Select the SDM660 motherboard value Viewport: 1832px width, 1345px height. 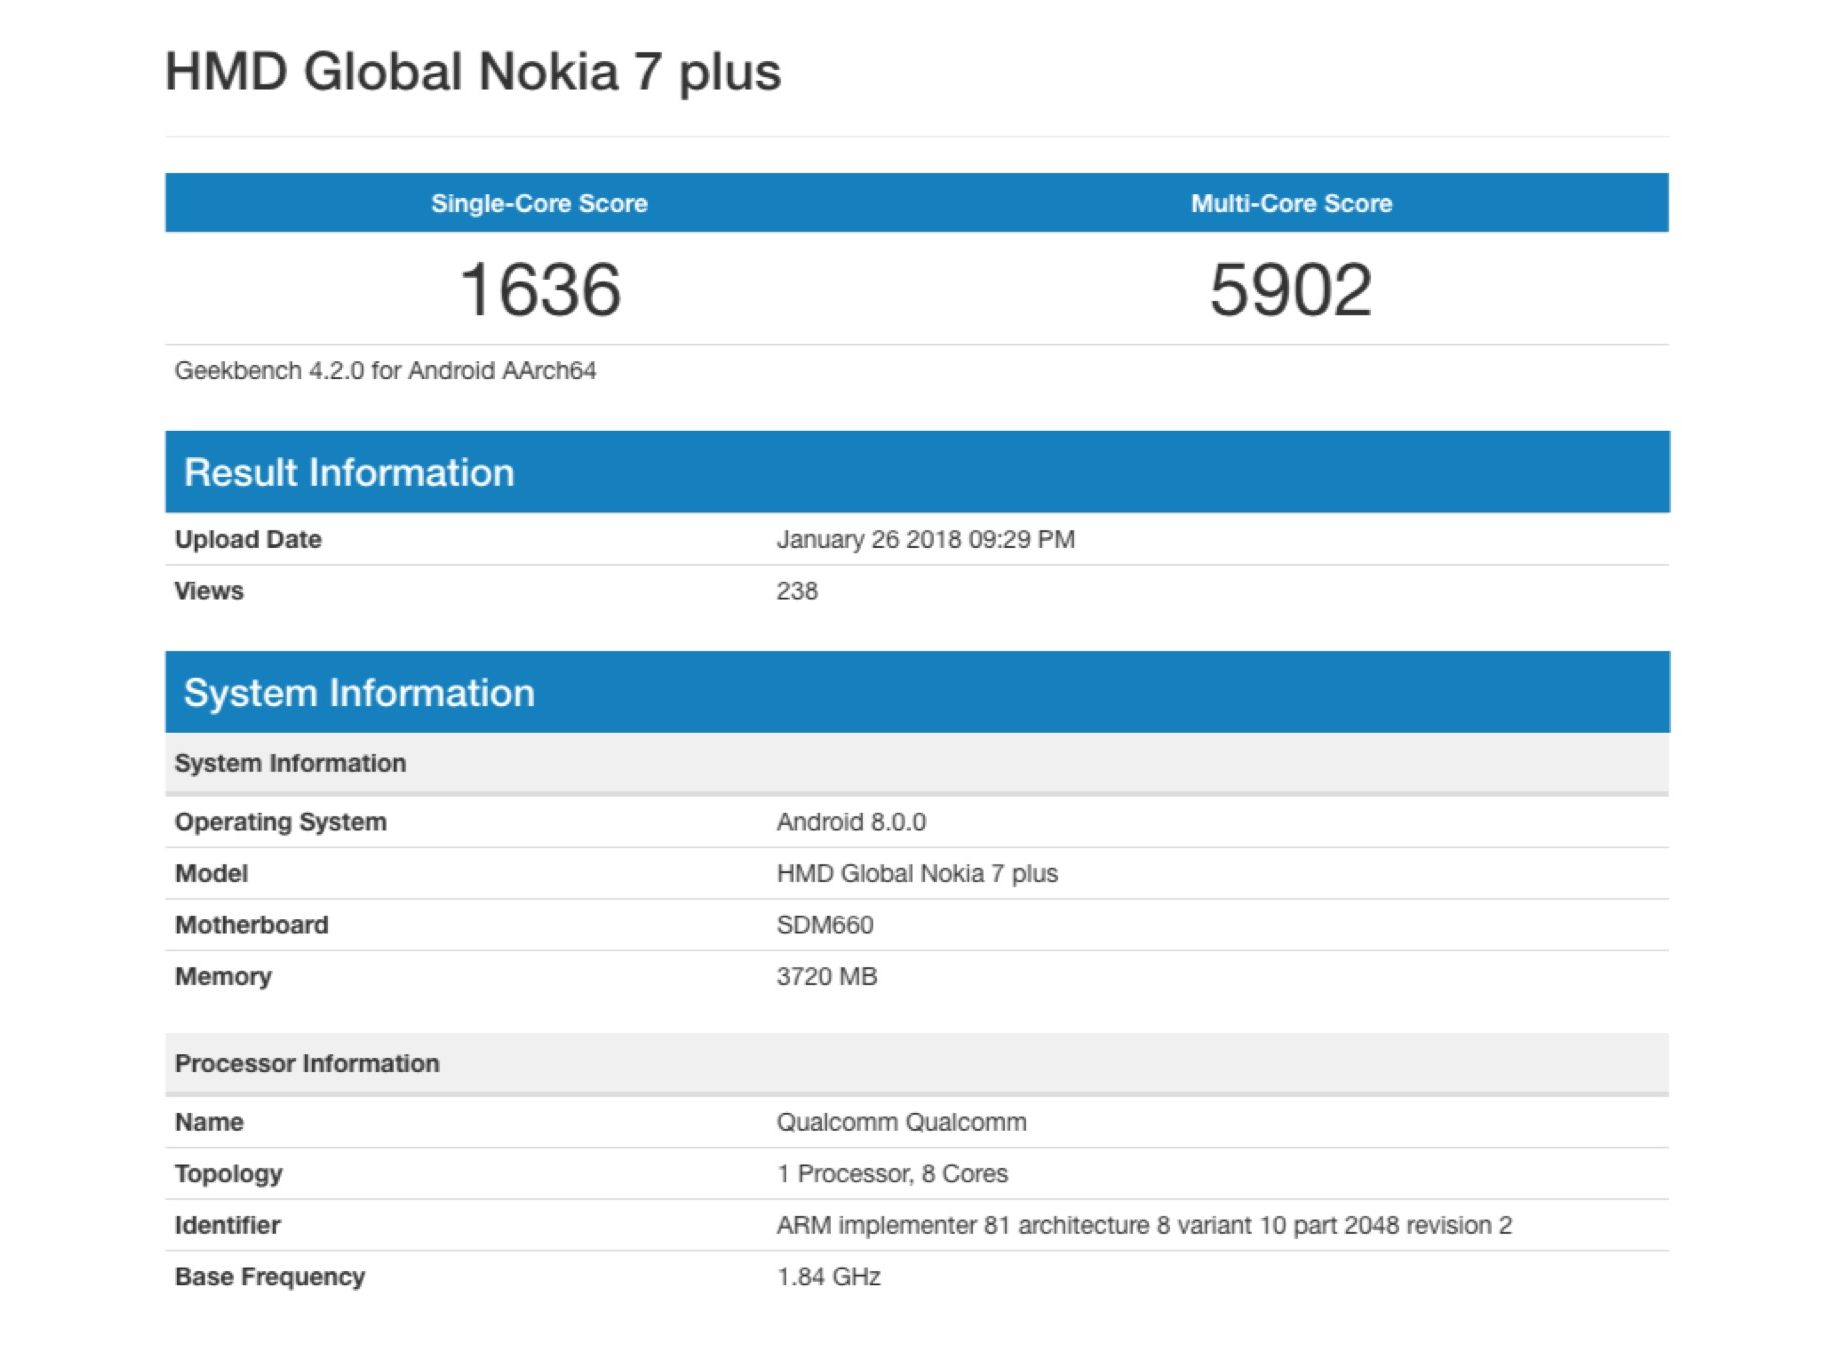[x=825, y=925]
